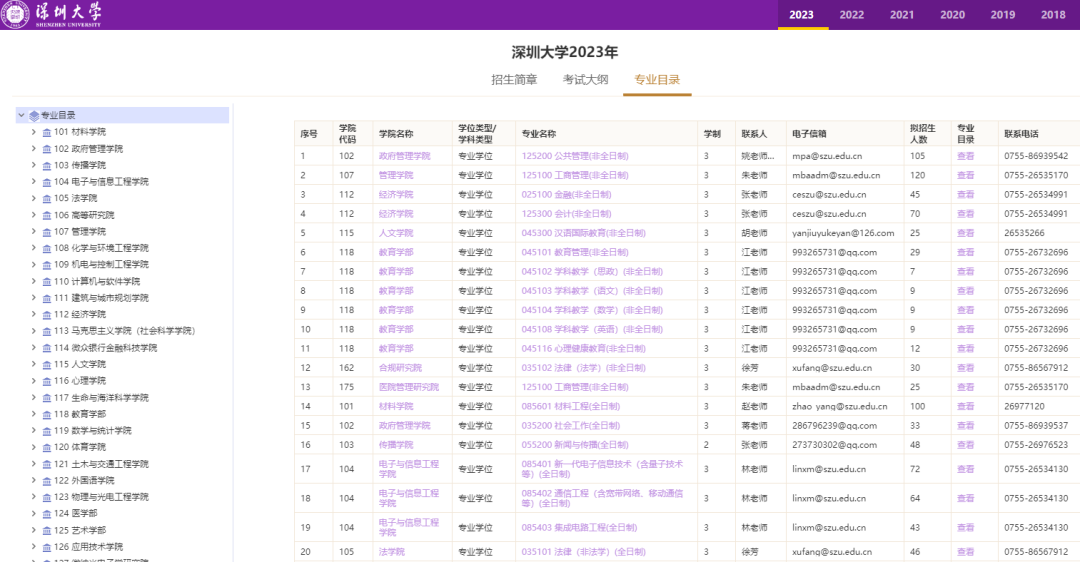The image size is (1080, 562).
Task: Click the 深圳大学2023年 page title
Action: pos(564,52)
